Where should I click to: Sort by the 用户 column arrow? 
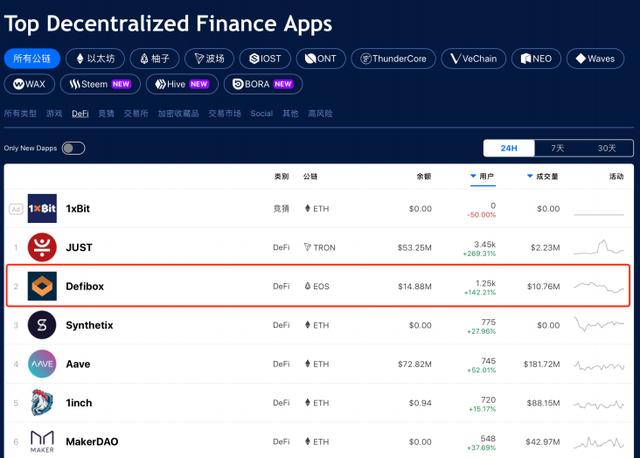[x=473, y=176]
